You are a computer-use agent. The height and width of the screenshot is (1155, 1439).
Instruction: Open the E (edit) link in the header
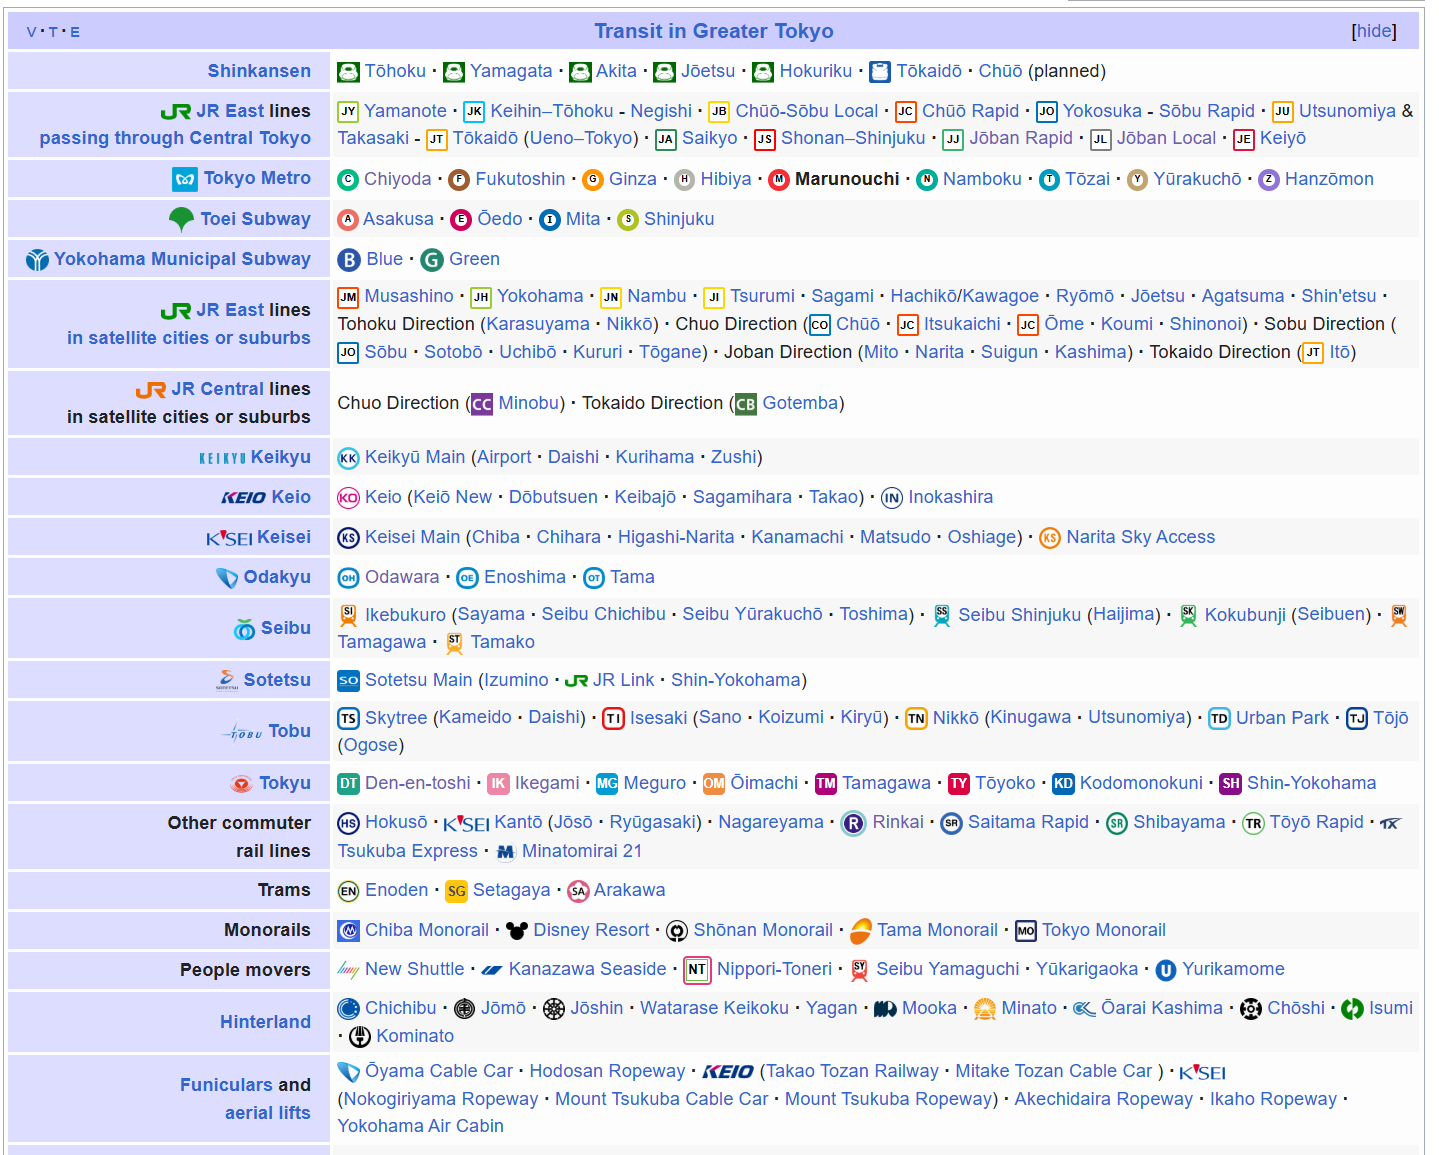(75, 32)
